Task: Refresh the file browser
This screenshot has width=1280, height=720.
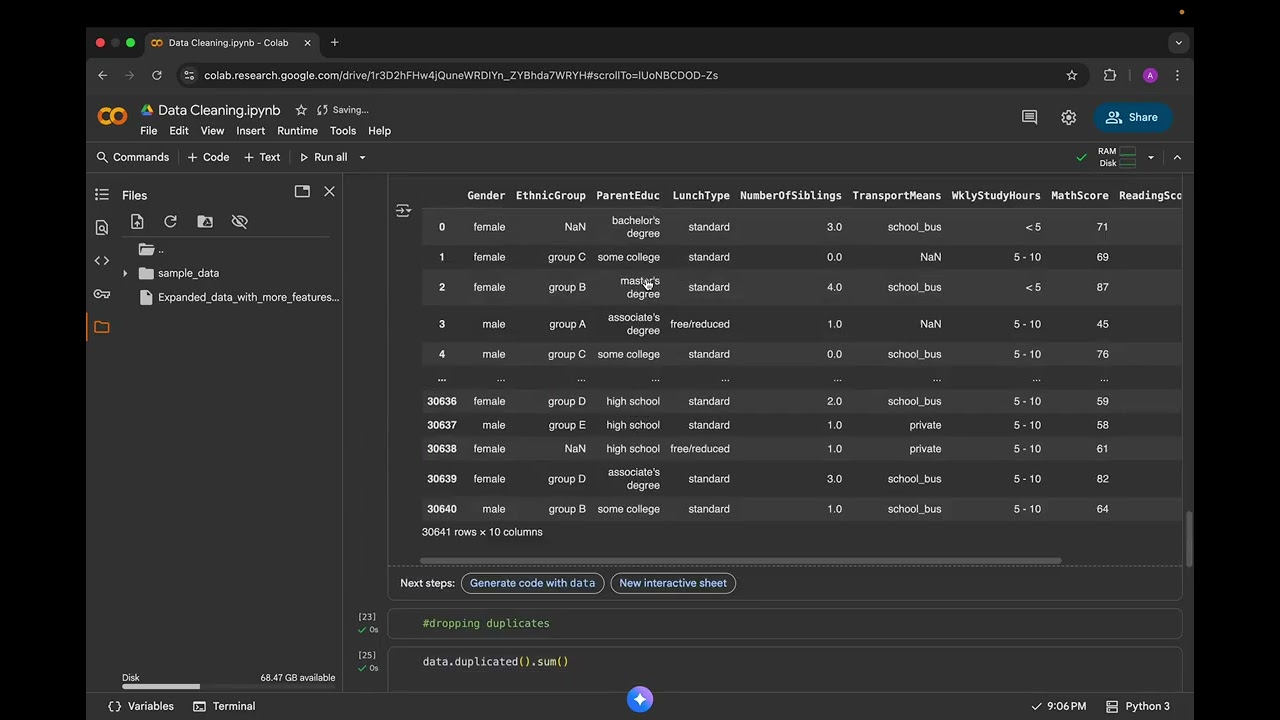Action: 170,222
